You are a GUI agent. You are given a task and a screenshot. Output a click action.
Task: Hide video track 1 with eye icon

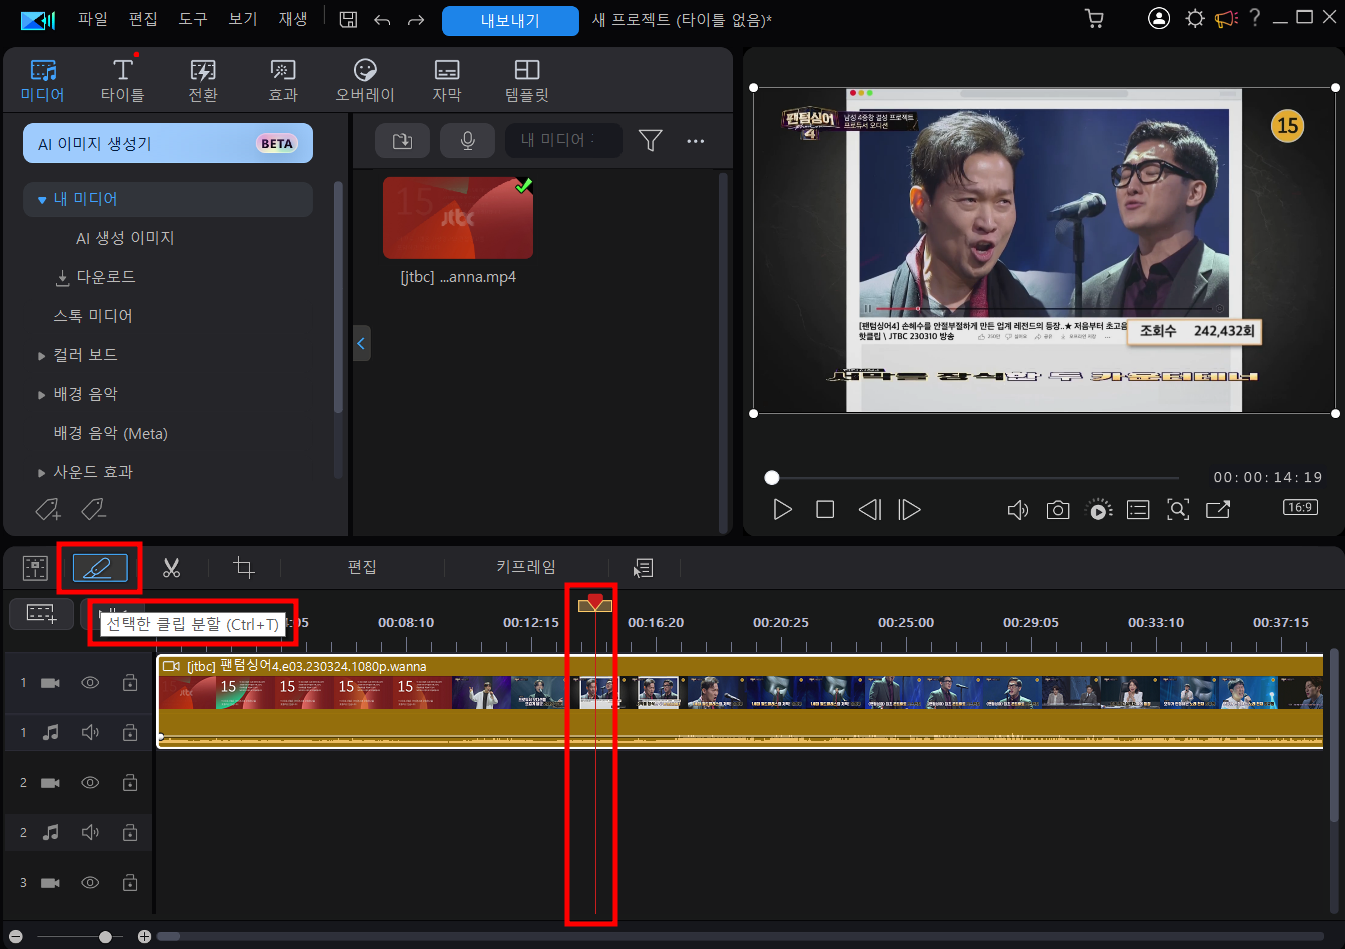[90, 683]
